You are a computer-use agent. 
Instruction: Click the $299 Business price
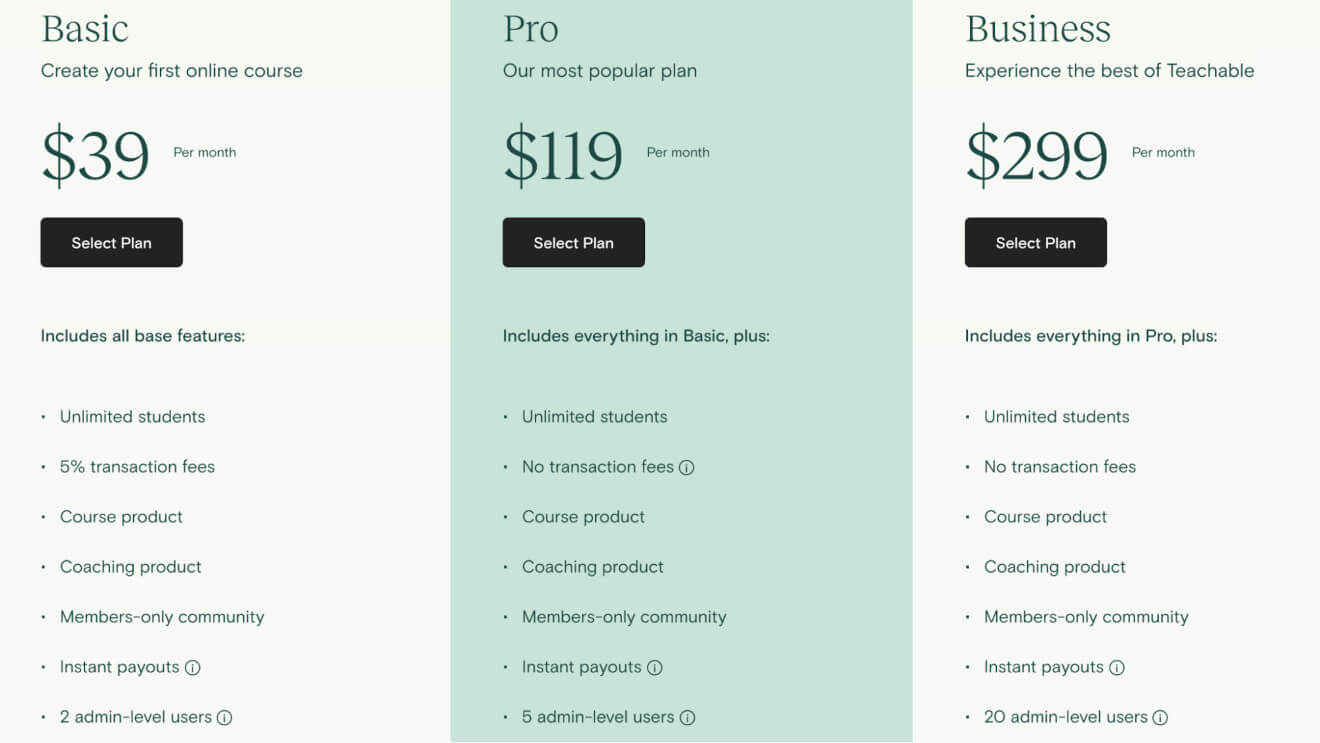pos(1036,155)
